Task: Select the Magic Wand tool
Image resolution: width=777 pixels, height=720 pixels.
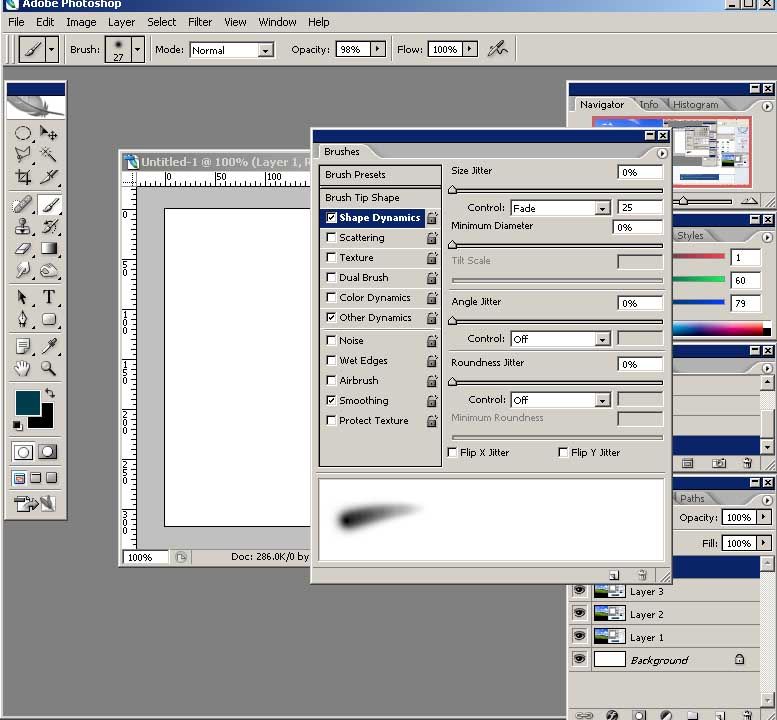Action: pyautogui.click(x=48, y=155)
